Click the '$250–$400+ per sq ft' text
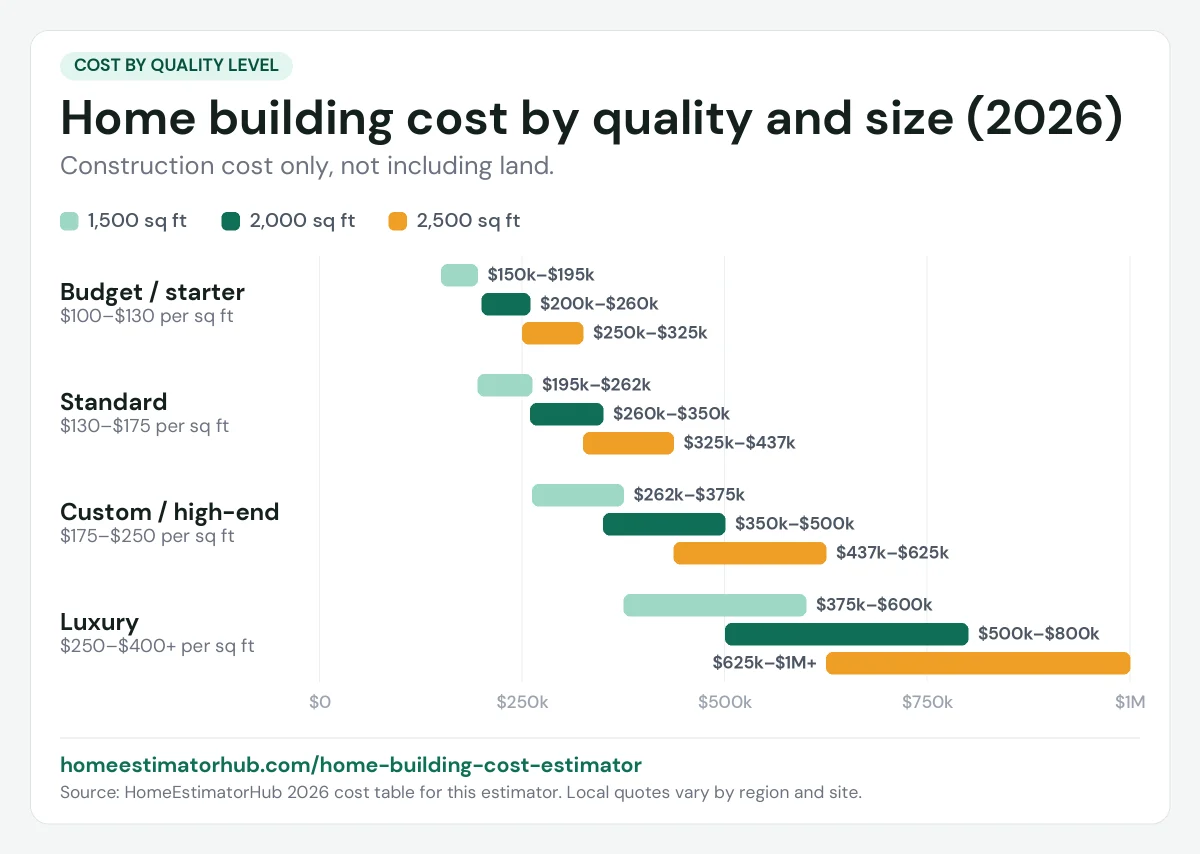 pyautogui.click(x=158, y=646)
